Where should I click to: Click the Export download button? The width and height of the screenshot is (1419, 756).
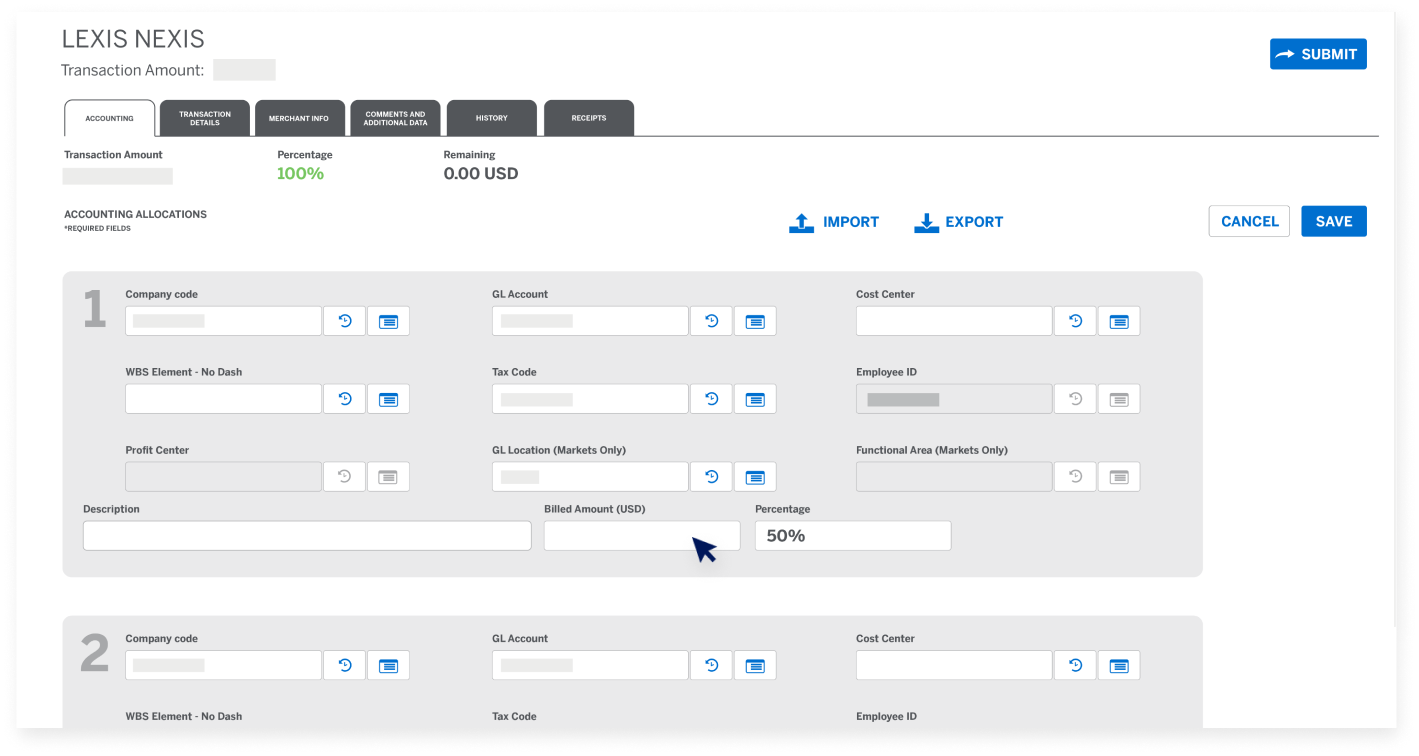point(958,222)
